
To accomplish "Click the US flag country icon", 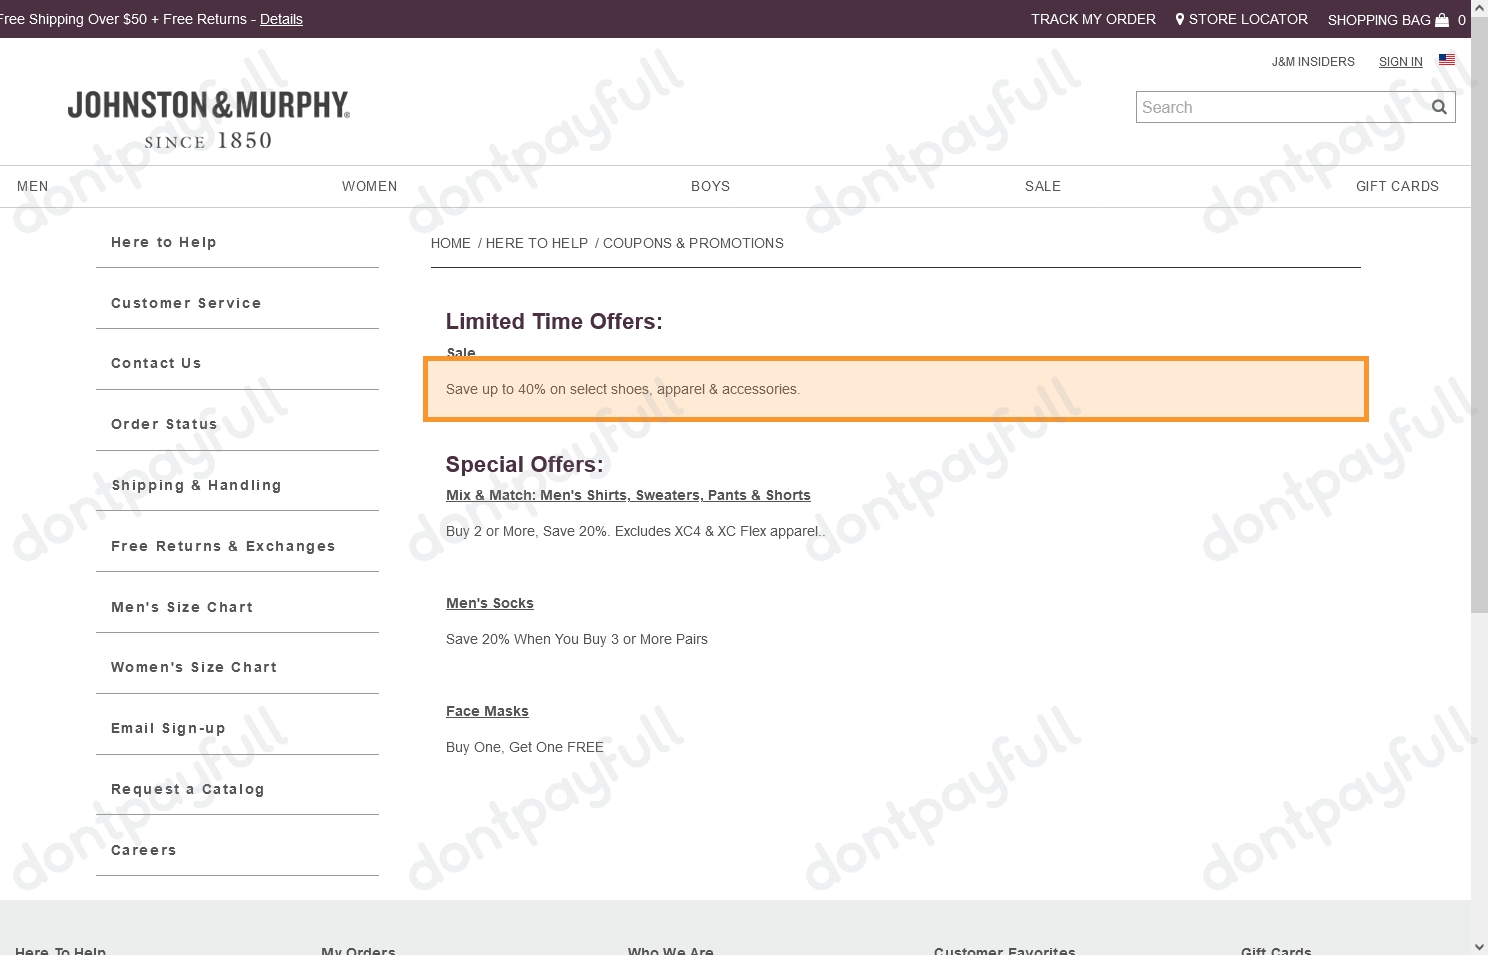I will pyautogui.click(x=1447, y=60).
